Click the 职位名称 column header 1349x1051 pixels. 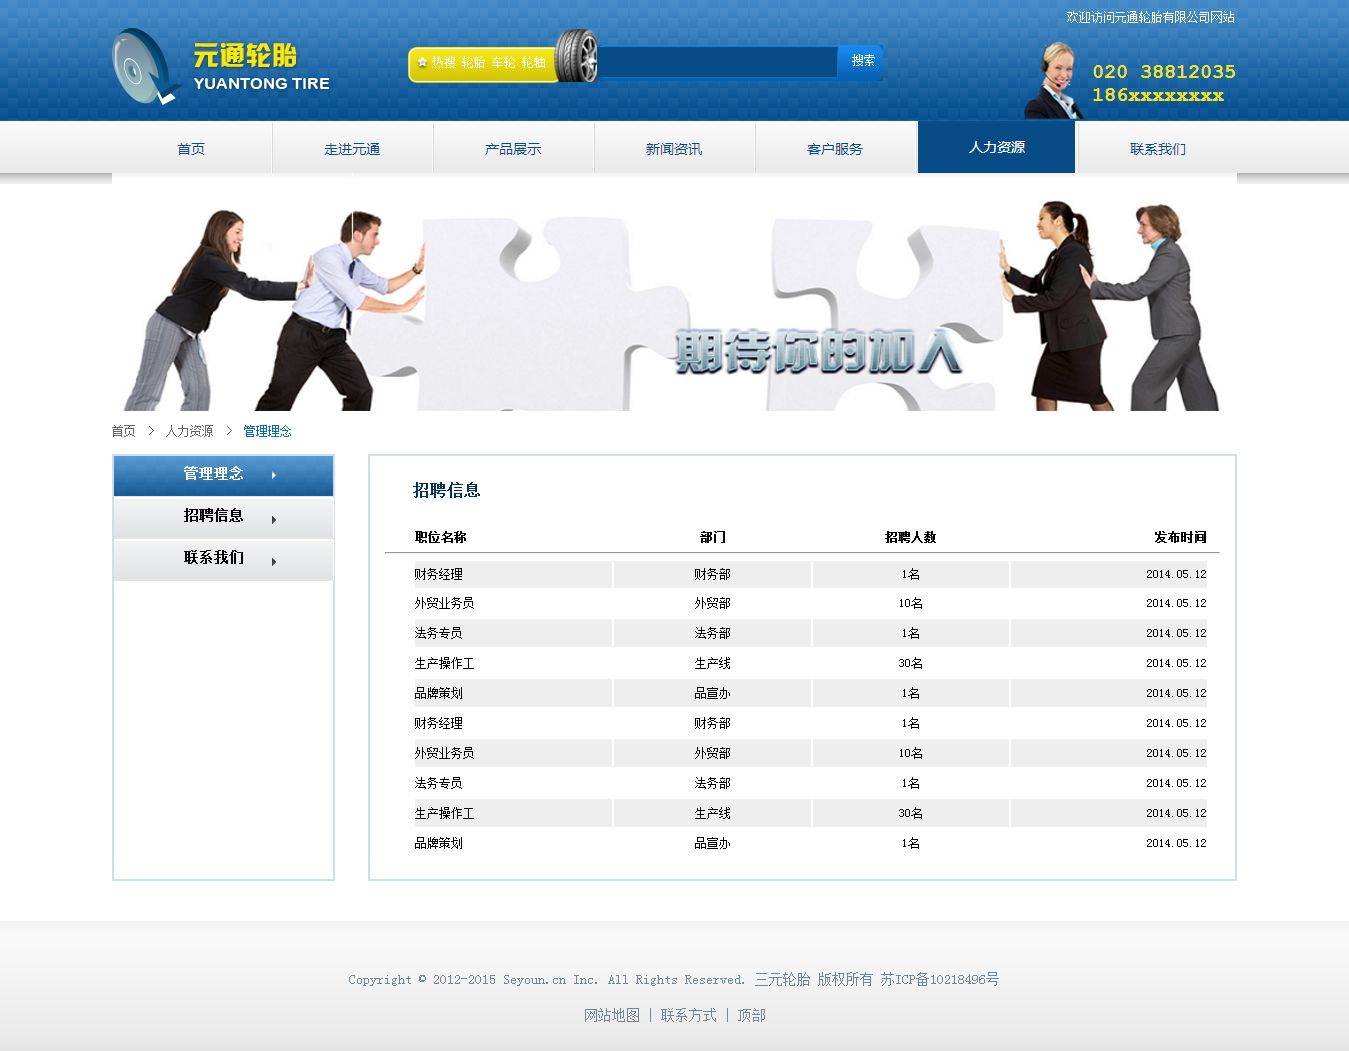click(440, 537)
